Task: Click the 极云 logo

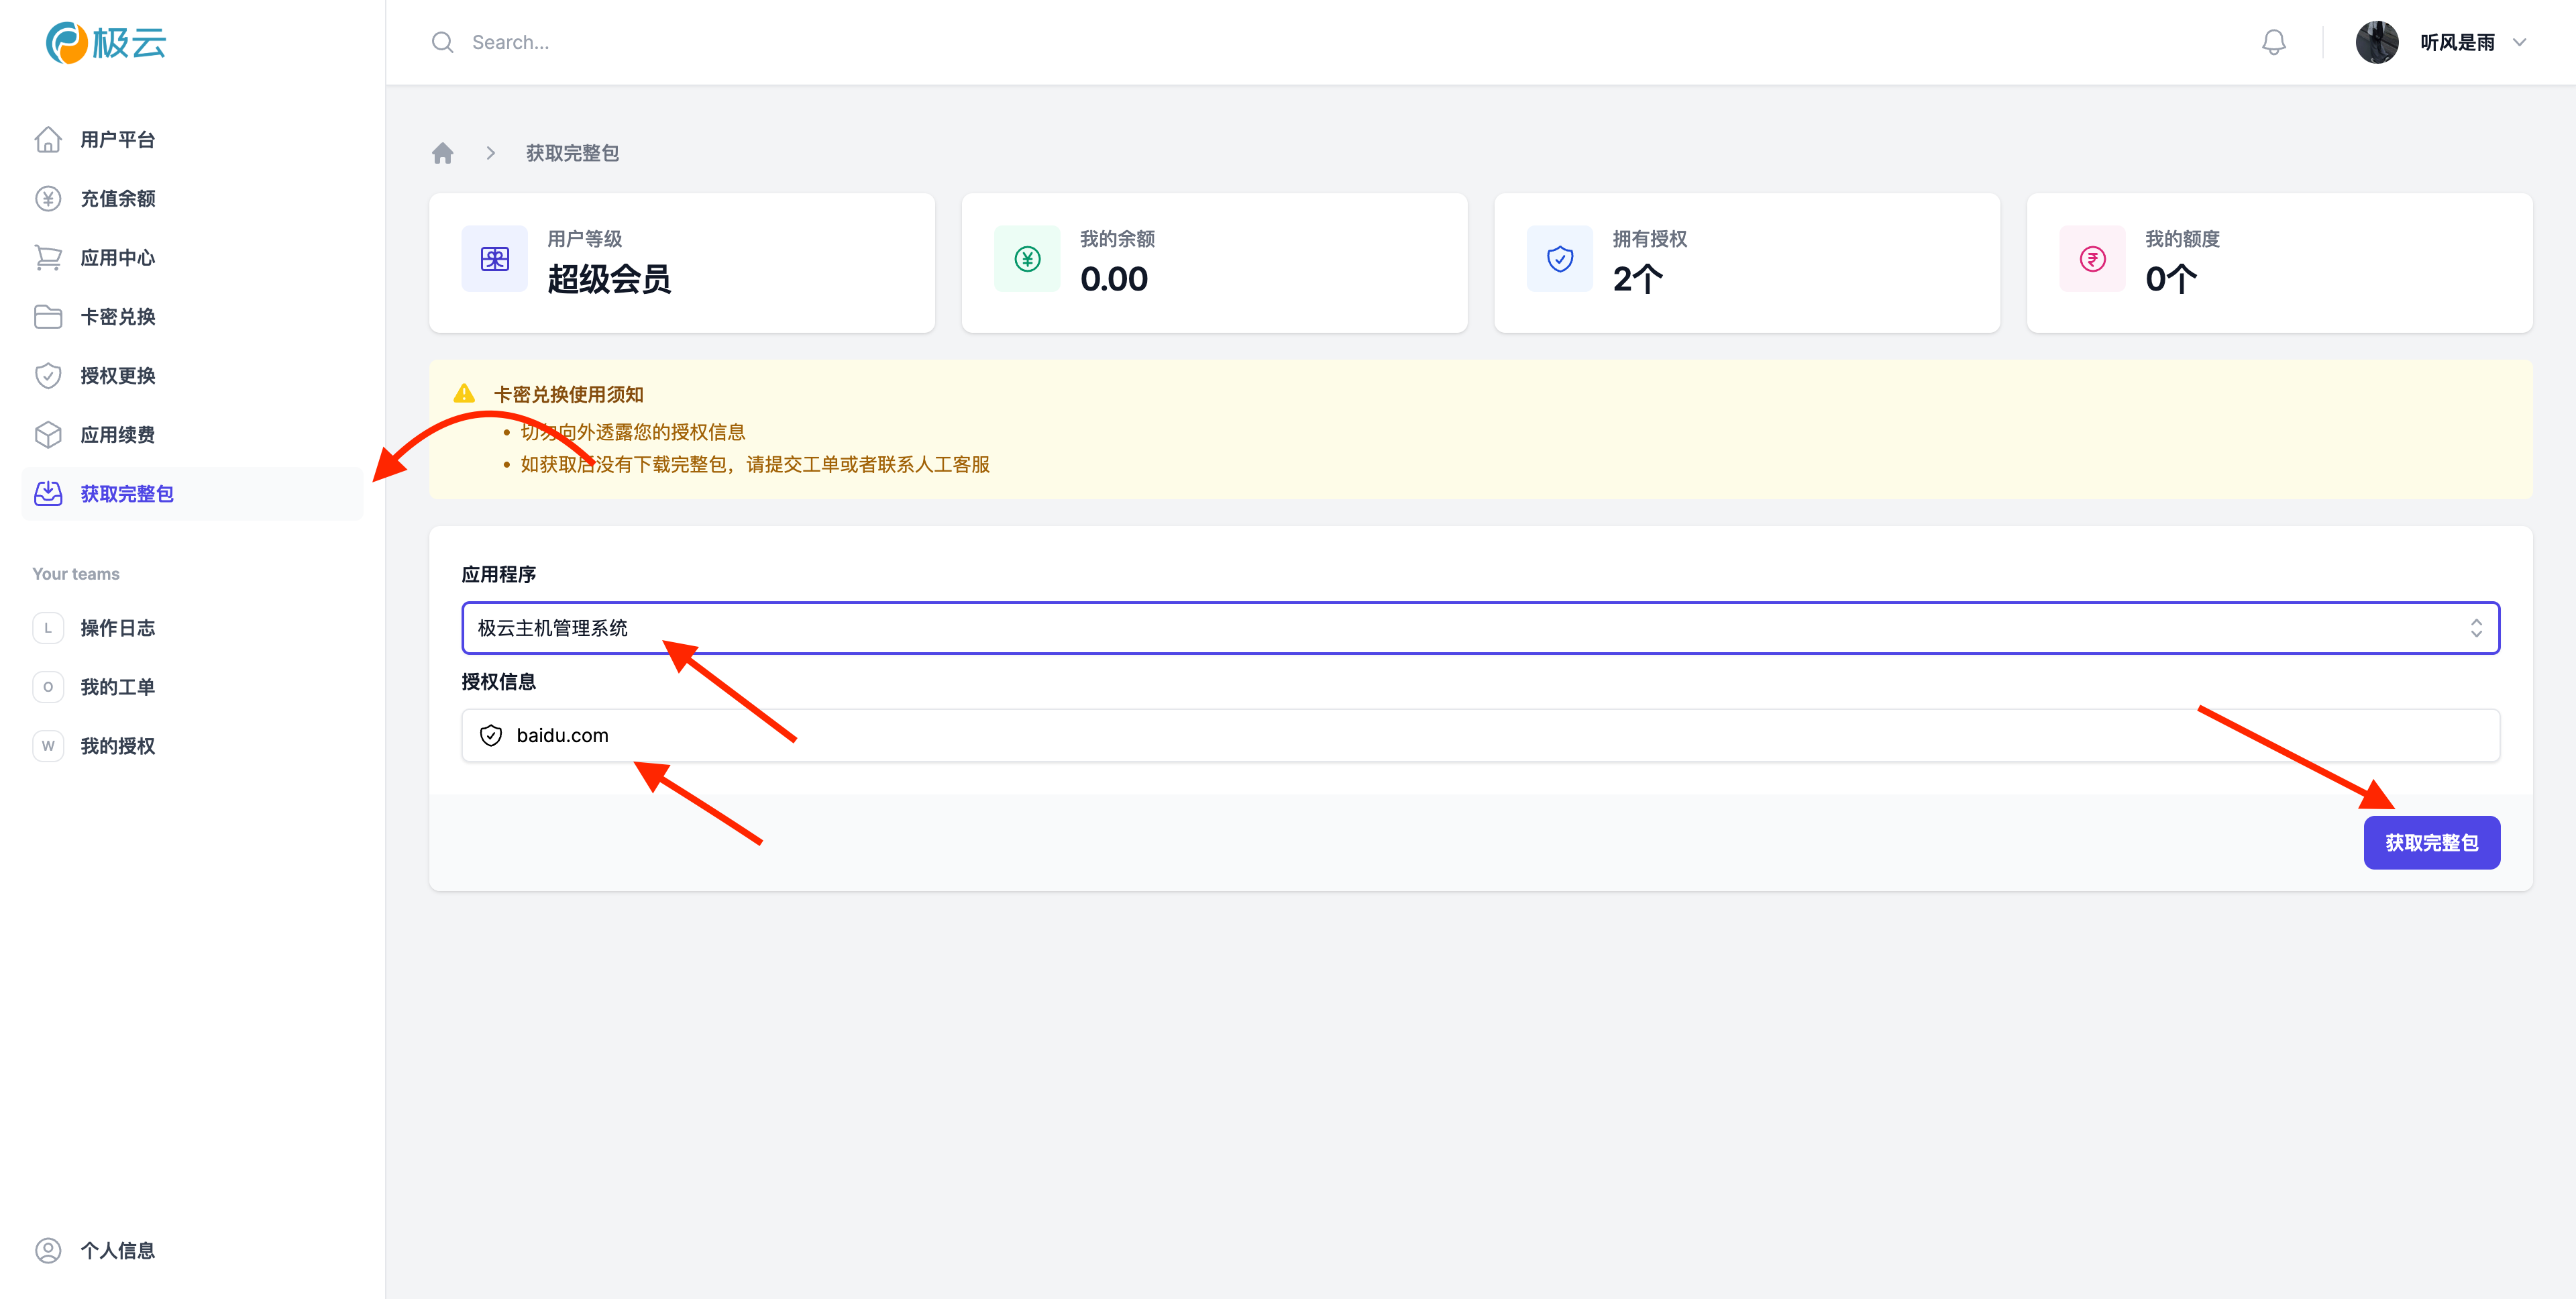Action: coord(106,42)
